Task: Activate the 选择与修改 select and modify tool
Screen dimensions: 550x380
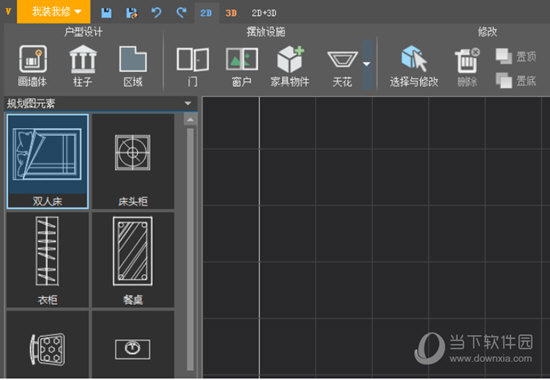Action: coord(414,67)
